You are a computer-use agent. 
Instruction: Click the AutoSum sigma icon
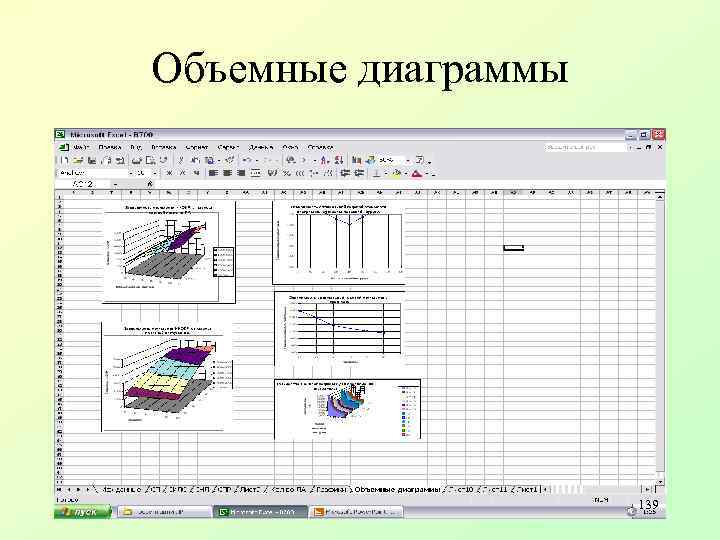pyautogui.click(x=304, y=160)
